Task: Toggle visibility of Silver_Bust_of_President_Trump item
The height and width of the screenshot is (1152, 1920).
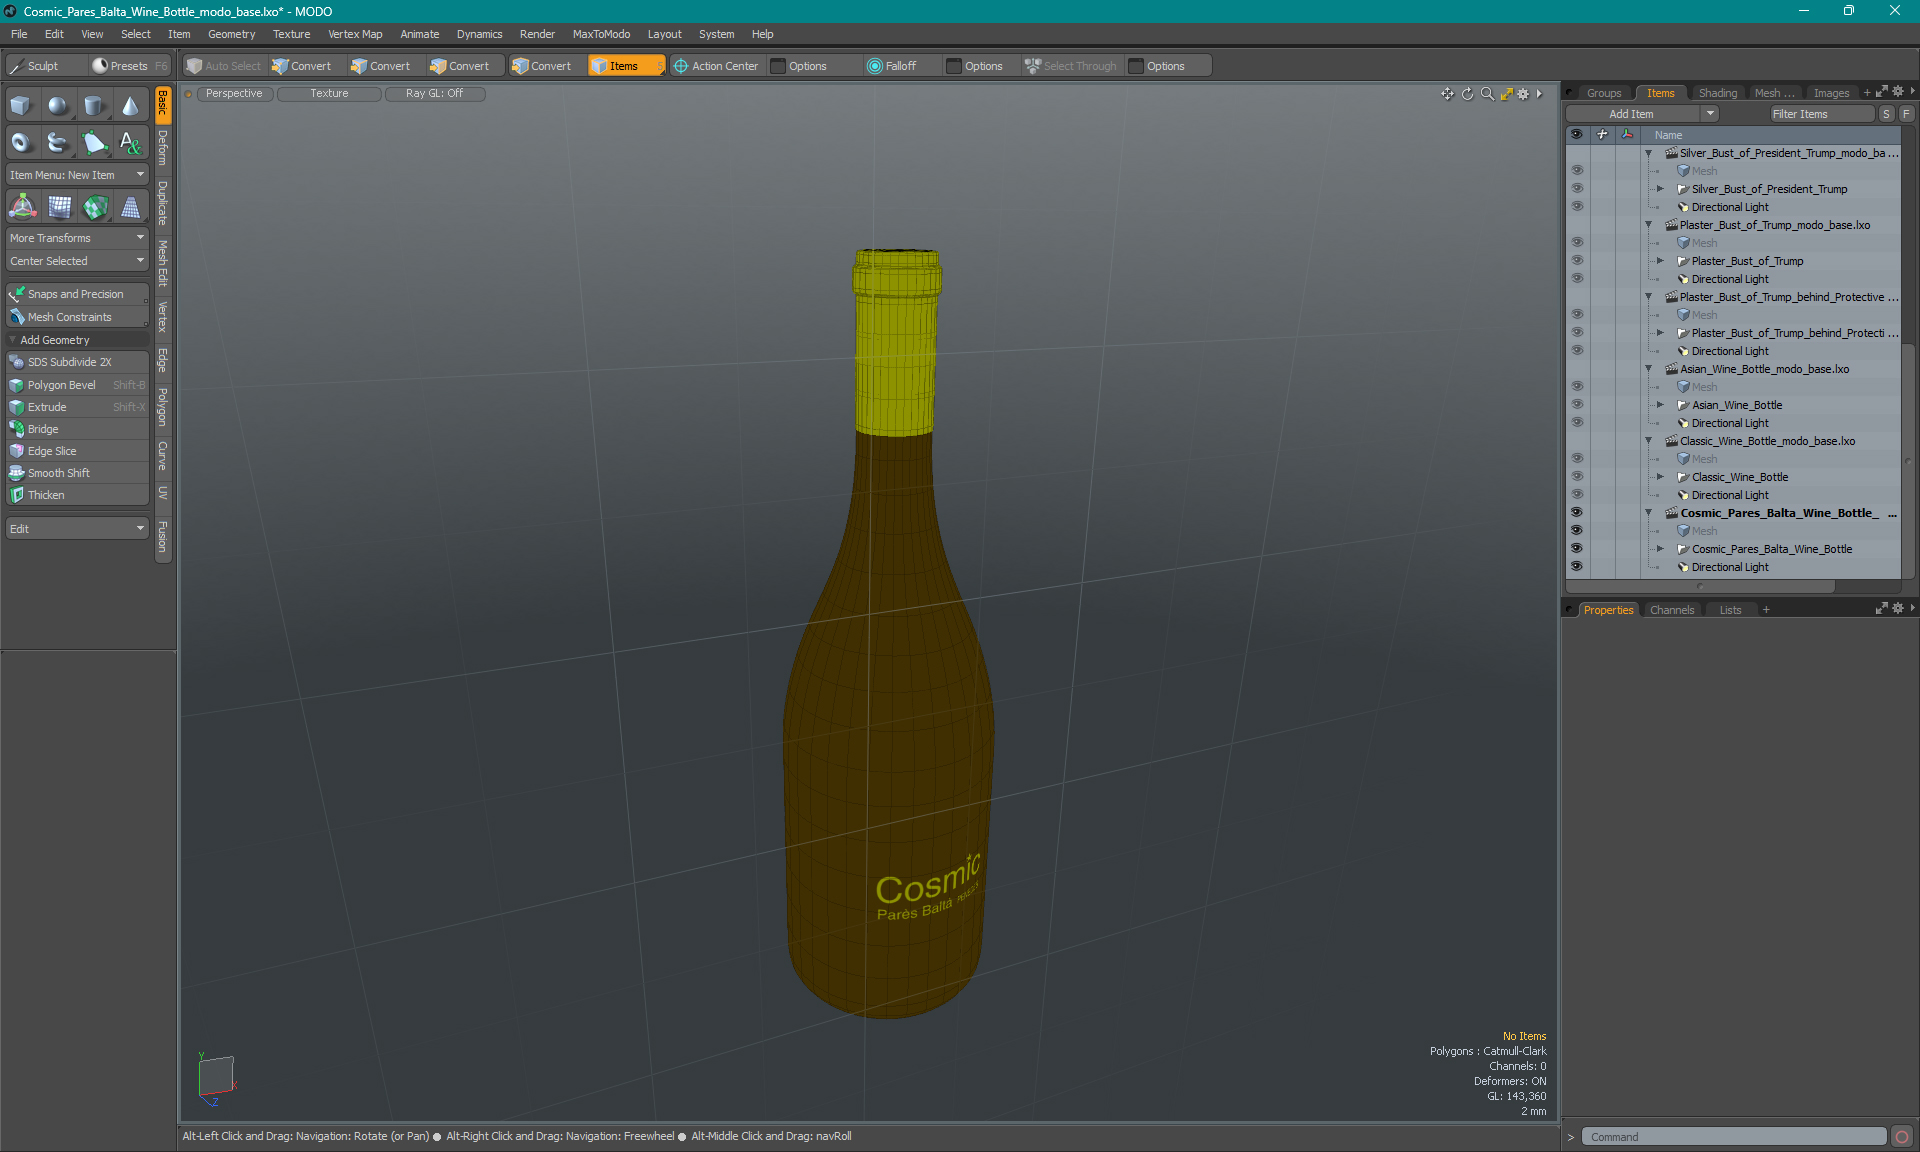Action: (x=1576, y=189)
